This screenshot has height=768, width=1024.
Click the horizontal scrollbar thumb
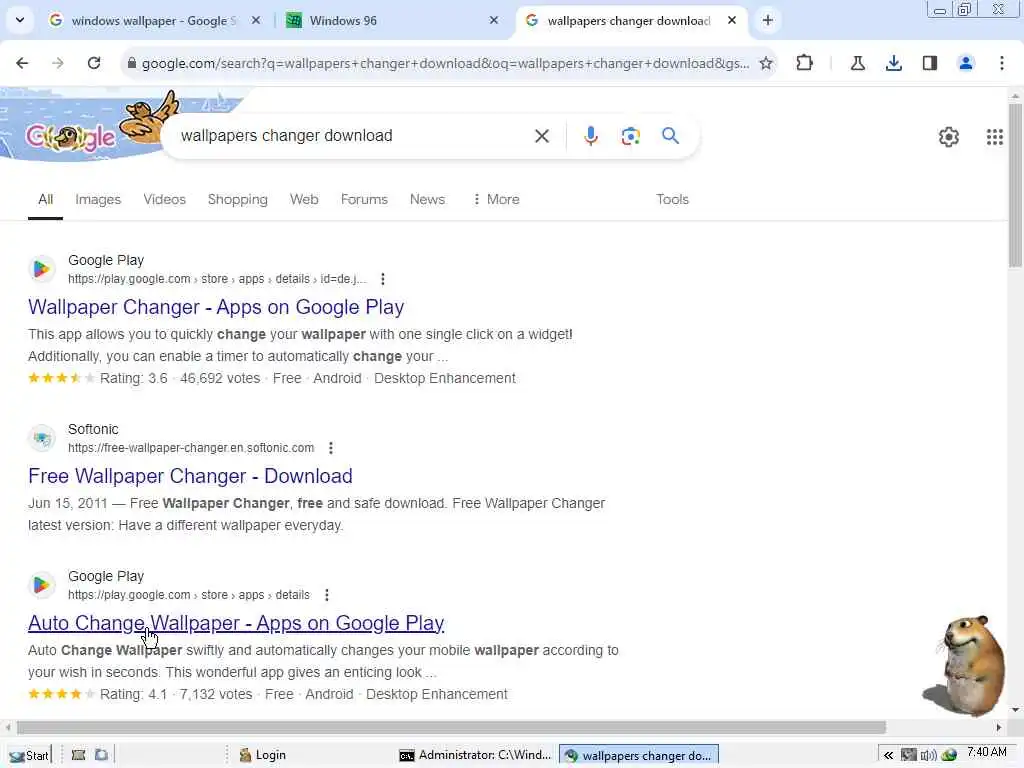pyautogui.click(x=451, y=728)
